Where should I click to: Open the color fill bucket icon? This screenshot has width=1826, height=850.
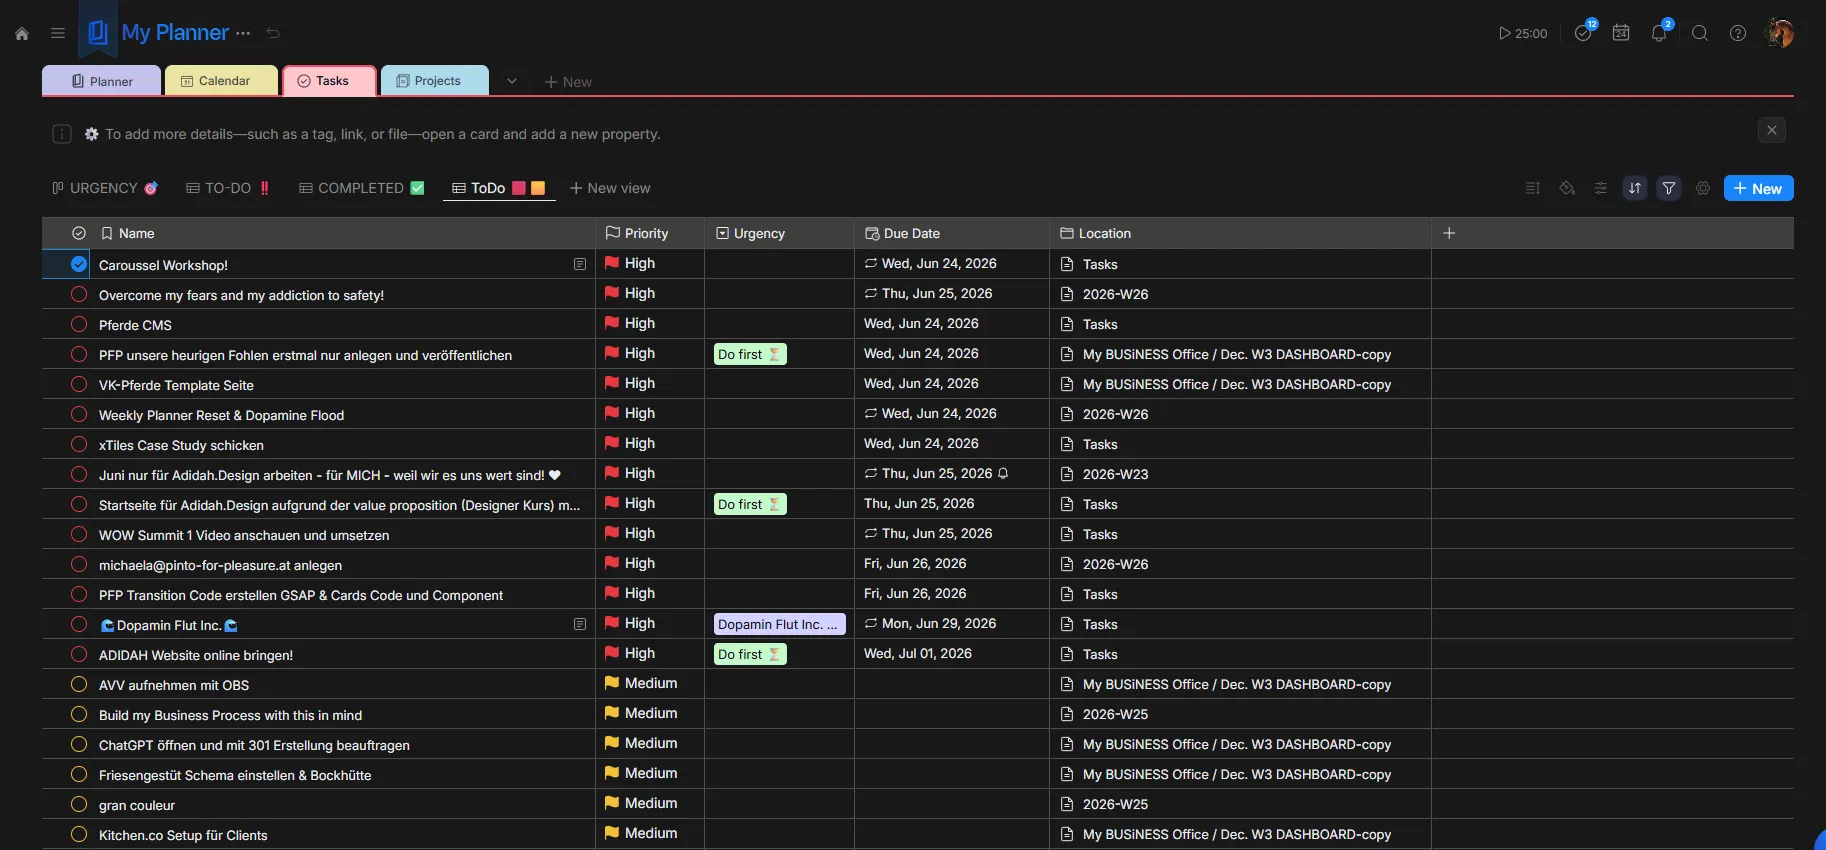pyautogui.click(x=1567, y=188)
